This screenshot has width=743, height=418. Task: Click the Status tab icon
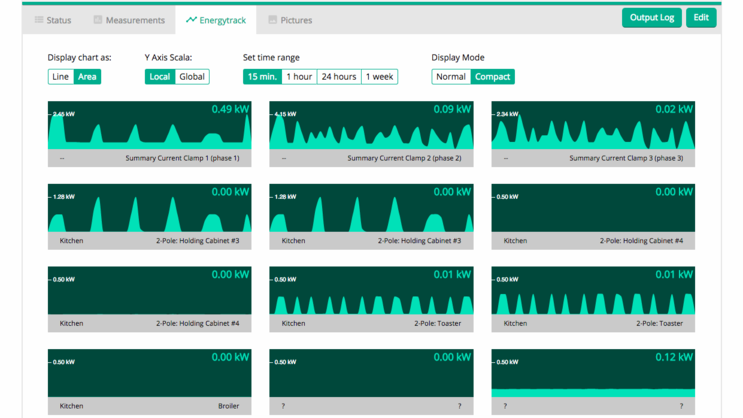pyautogui.click(x=39, y=20)
